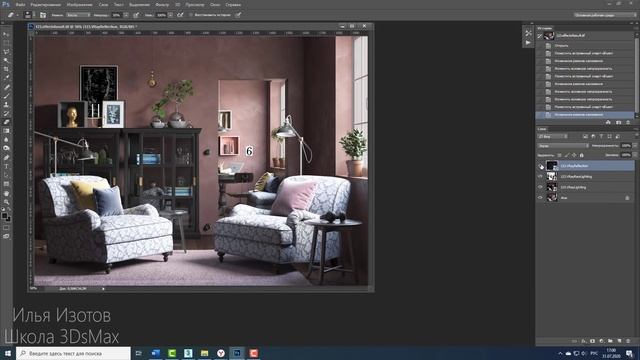Select the Path Selection tool

[6, 175]
